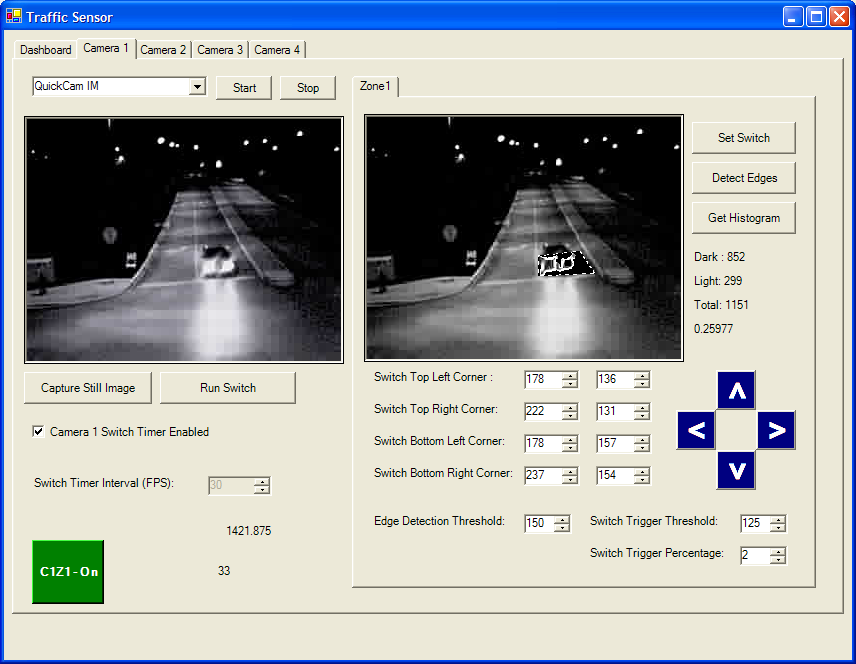Toggle the green C1Z1-On indicator
Image resolution: width=856 pixels, height=664 pixels.
pos(68,572)
